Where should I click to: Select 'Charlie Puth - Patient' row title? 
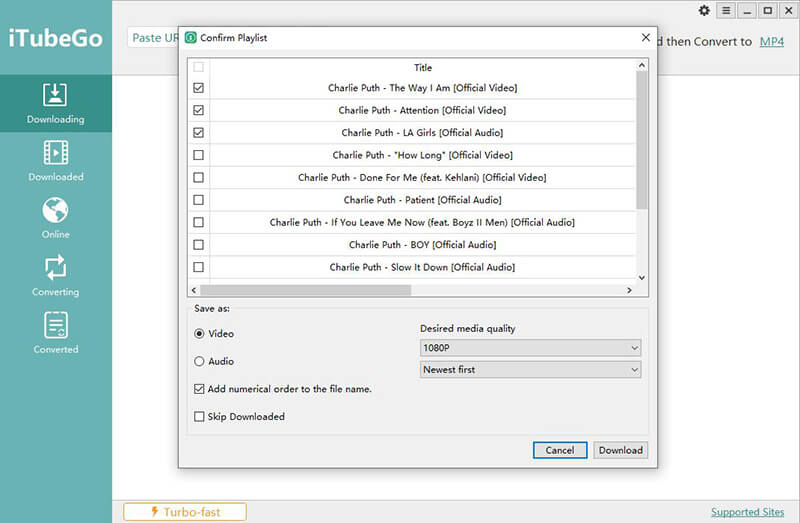tap(422, 200)
